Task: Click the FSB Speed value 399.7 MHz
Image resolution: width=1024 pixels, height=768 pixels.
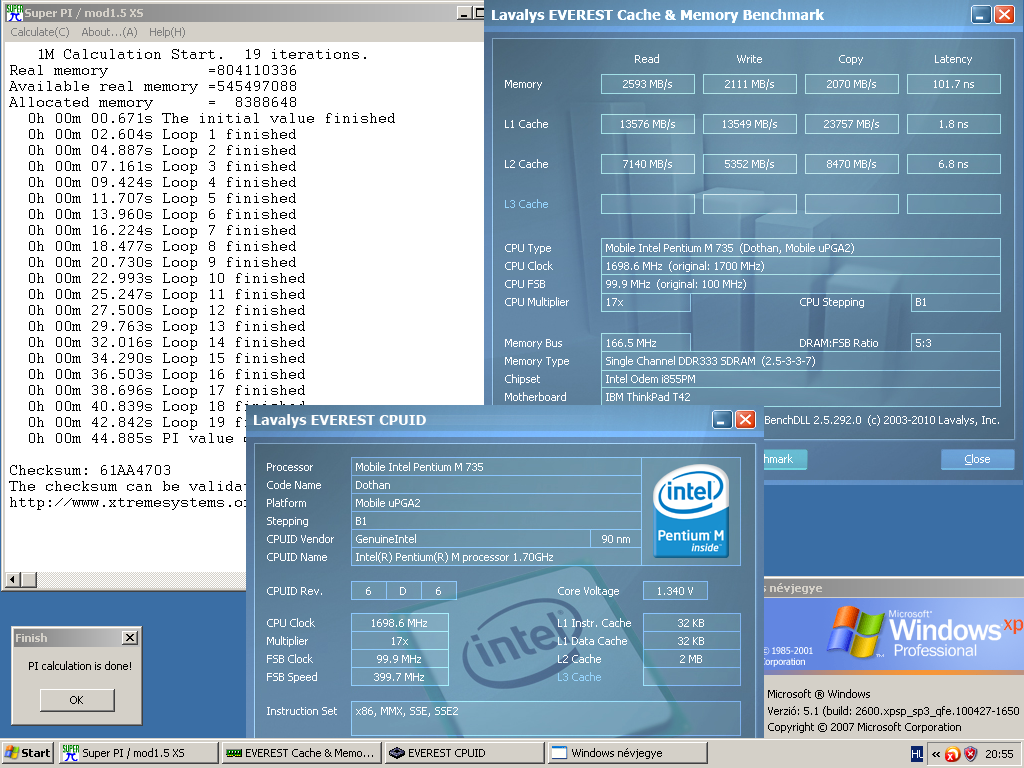Action: coord(400,677)
